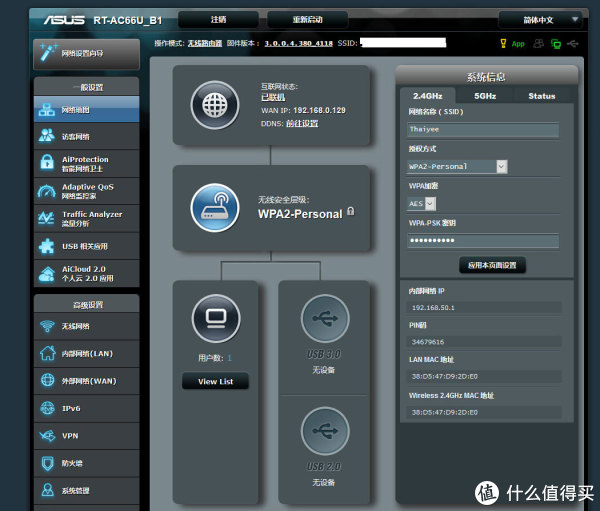Click the USB 2.0 port icon
This screenshot has width=600, height=511.
click(x=325, y=431)
